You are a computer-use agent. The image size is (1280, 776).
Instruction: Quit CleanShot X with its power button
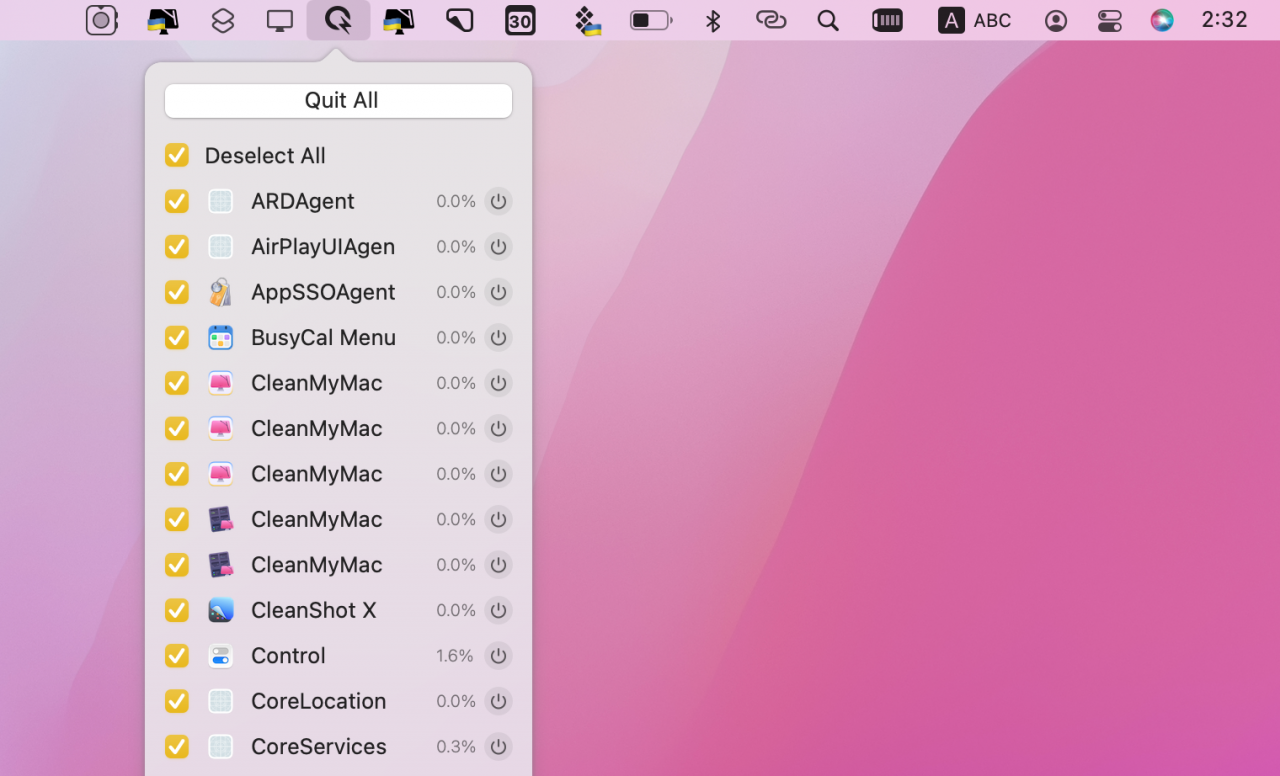(x=498, y=610)
